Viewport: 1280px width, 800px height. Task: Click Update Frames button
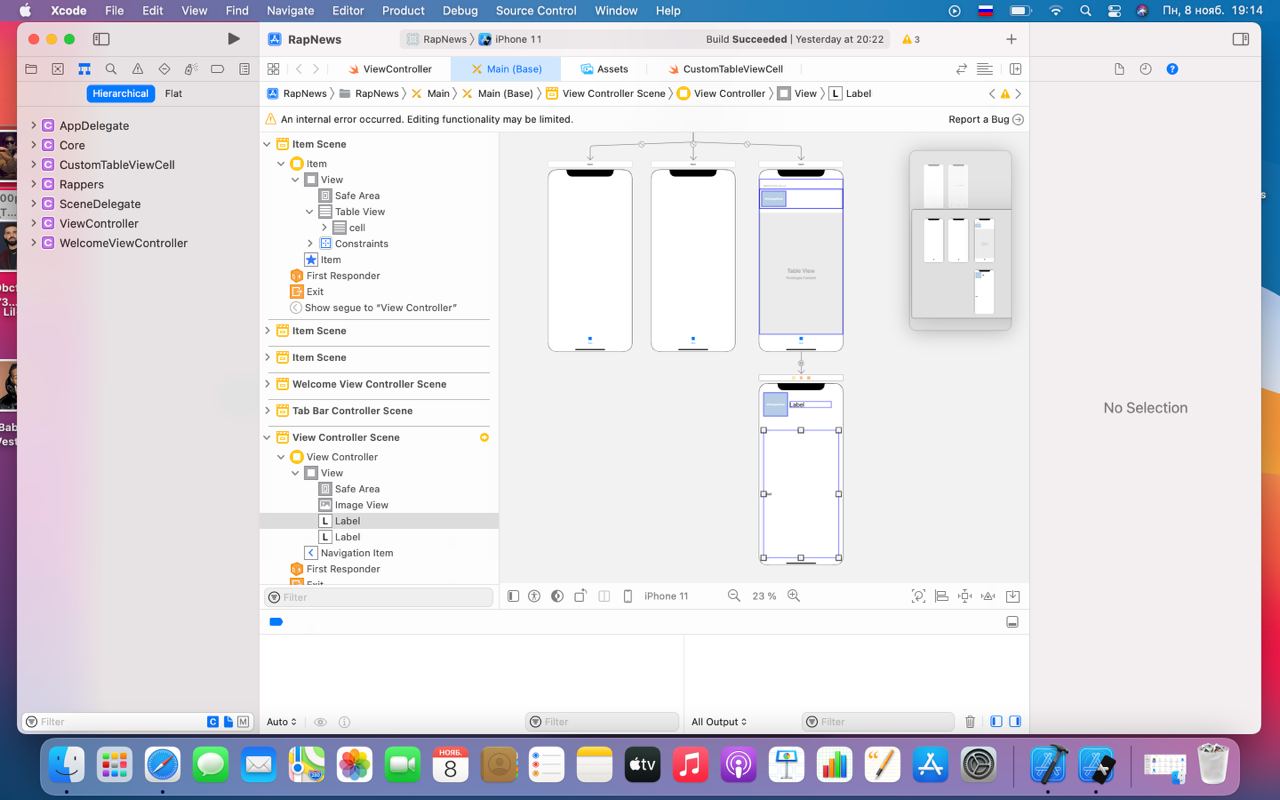tap(918, 596)
